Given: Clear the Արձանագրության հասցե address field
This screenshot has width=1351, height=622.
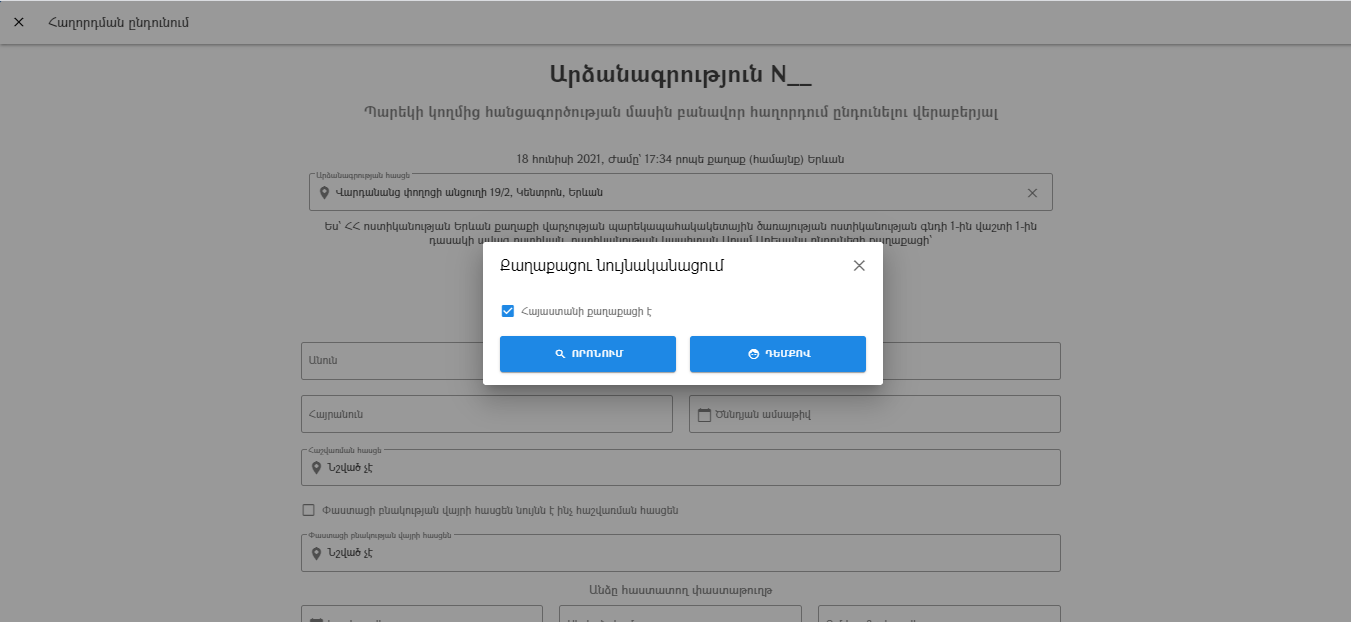Looking at the screenshot, I should [x=1033, y=193].
